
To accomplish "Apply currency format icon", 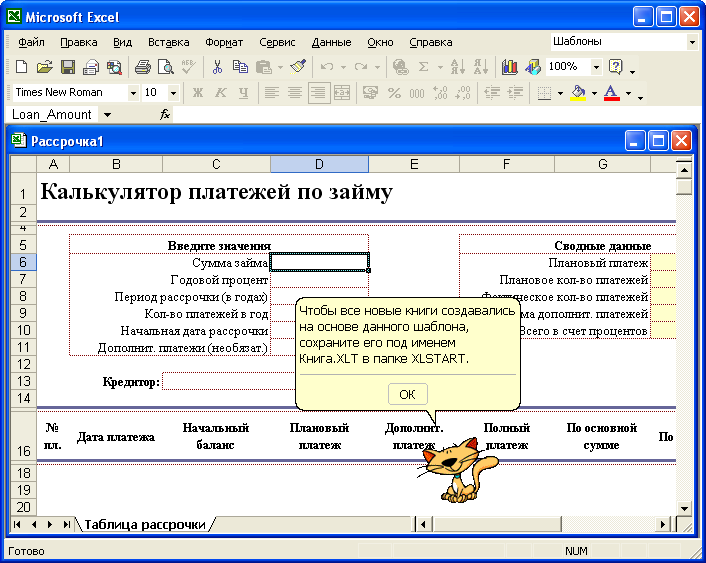I will point(371,93).
